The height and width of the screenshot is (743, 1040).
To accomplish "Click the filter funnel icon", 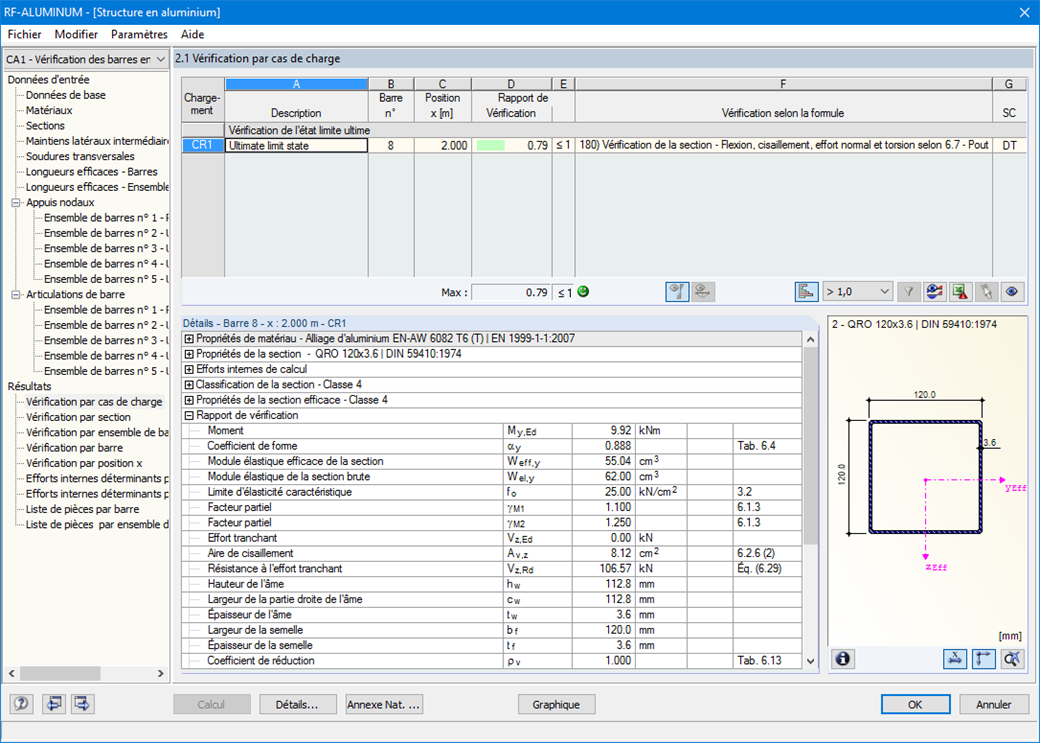I will click(908, 292).
